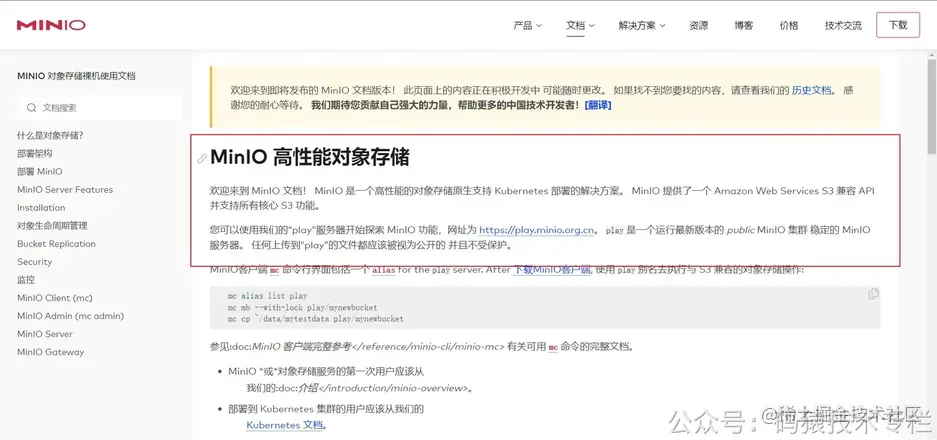The height and width of the screenshot is (440, 937).
Task: Open the 技术交流 menu item
Action: (843, 26)
